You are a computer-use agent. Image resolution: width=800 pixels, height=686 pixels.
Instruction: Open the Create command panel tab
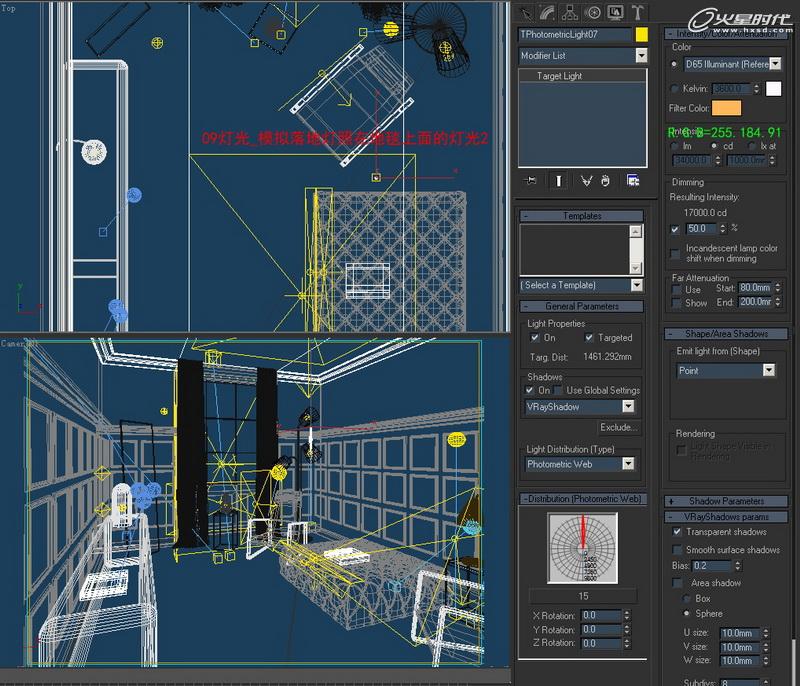(526, 13)
